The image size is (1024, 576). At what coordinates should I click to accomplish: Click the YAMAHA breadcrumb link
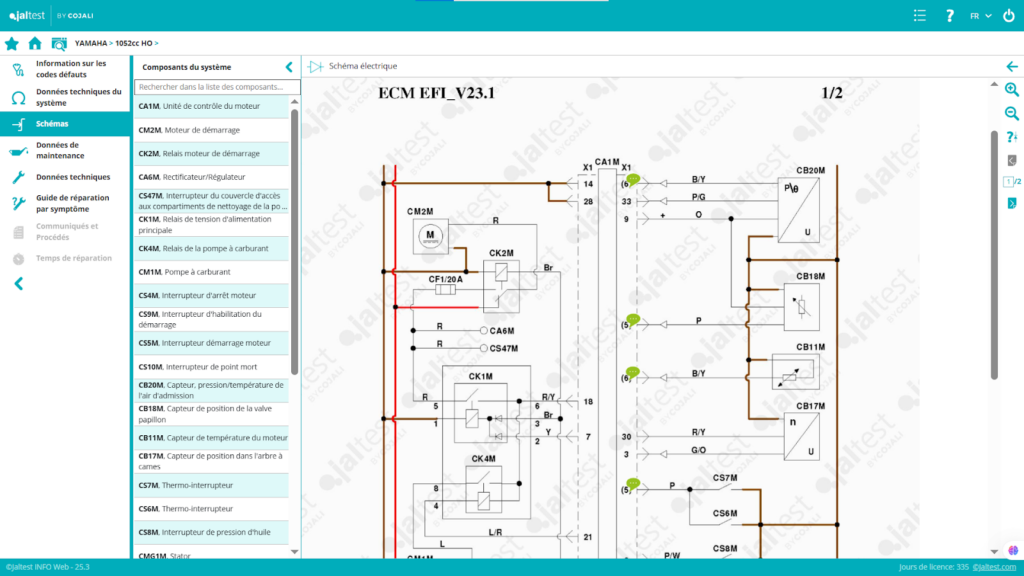[x=91, y=43]
